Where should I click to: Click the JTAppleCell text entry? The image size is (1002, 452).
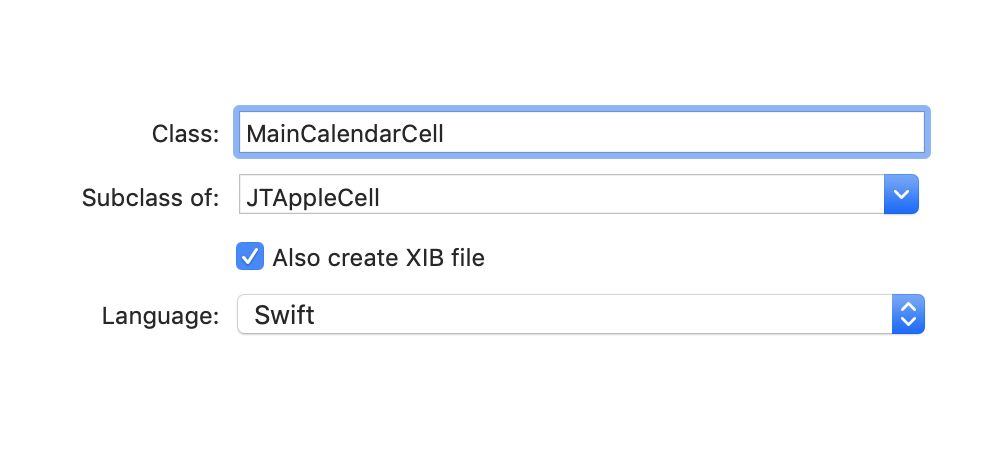(x=313, y=196)
